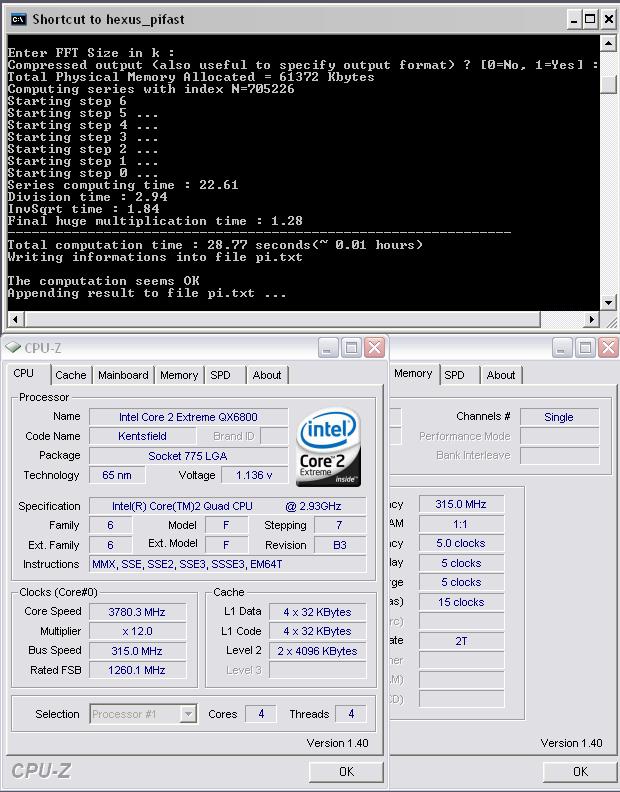620x792 pixels.
Task: Click the Threads count field
Action: click(351, 714)
